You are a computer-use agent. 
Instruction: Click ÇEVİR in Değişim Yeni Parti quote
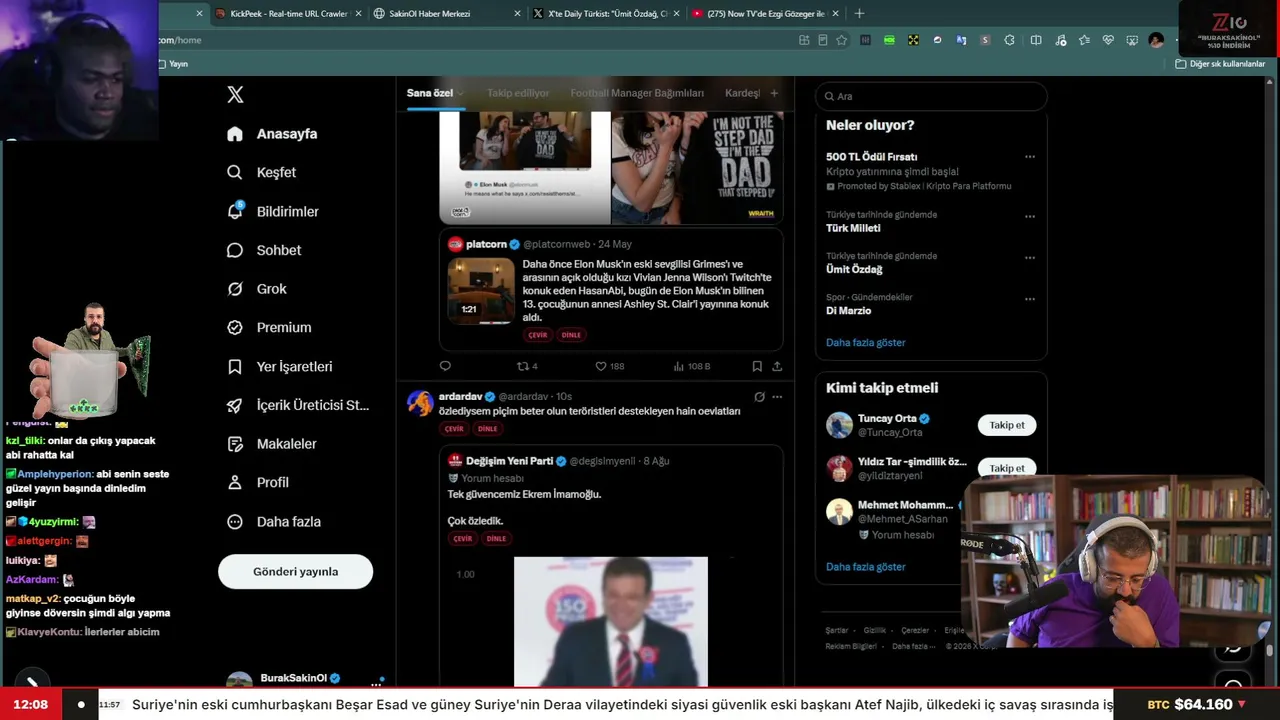click(463, 539)
